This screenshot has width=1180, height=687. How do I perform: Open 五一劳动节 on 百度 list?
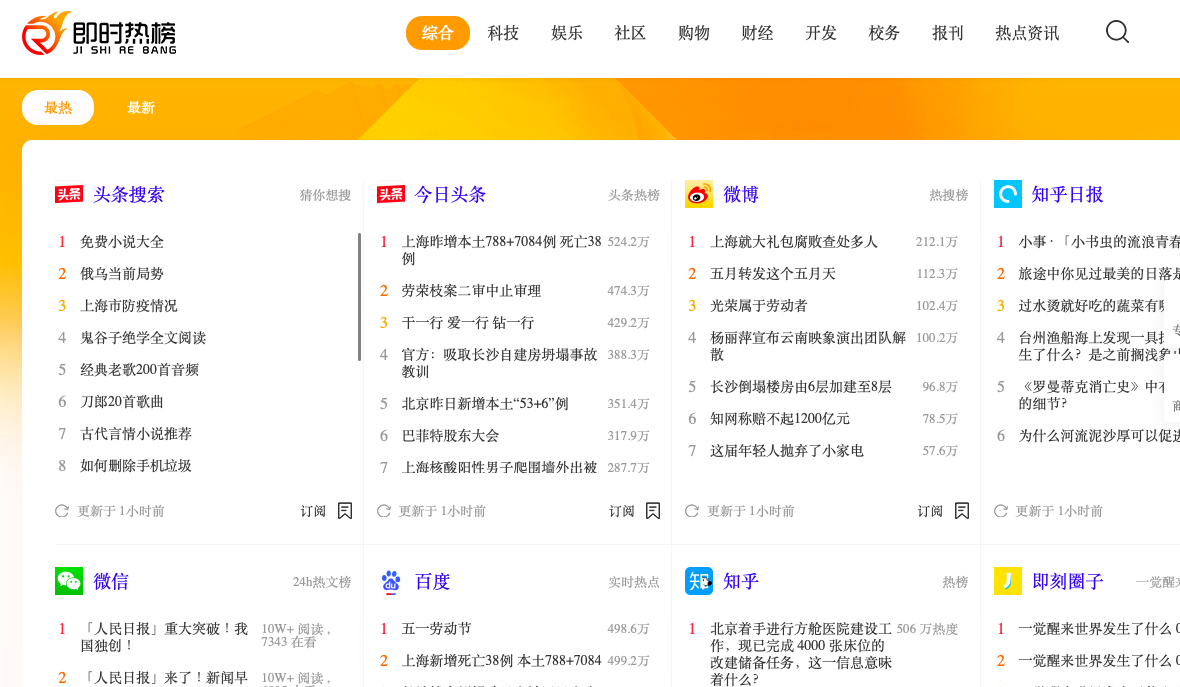click(x=436, y=628)
